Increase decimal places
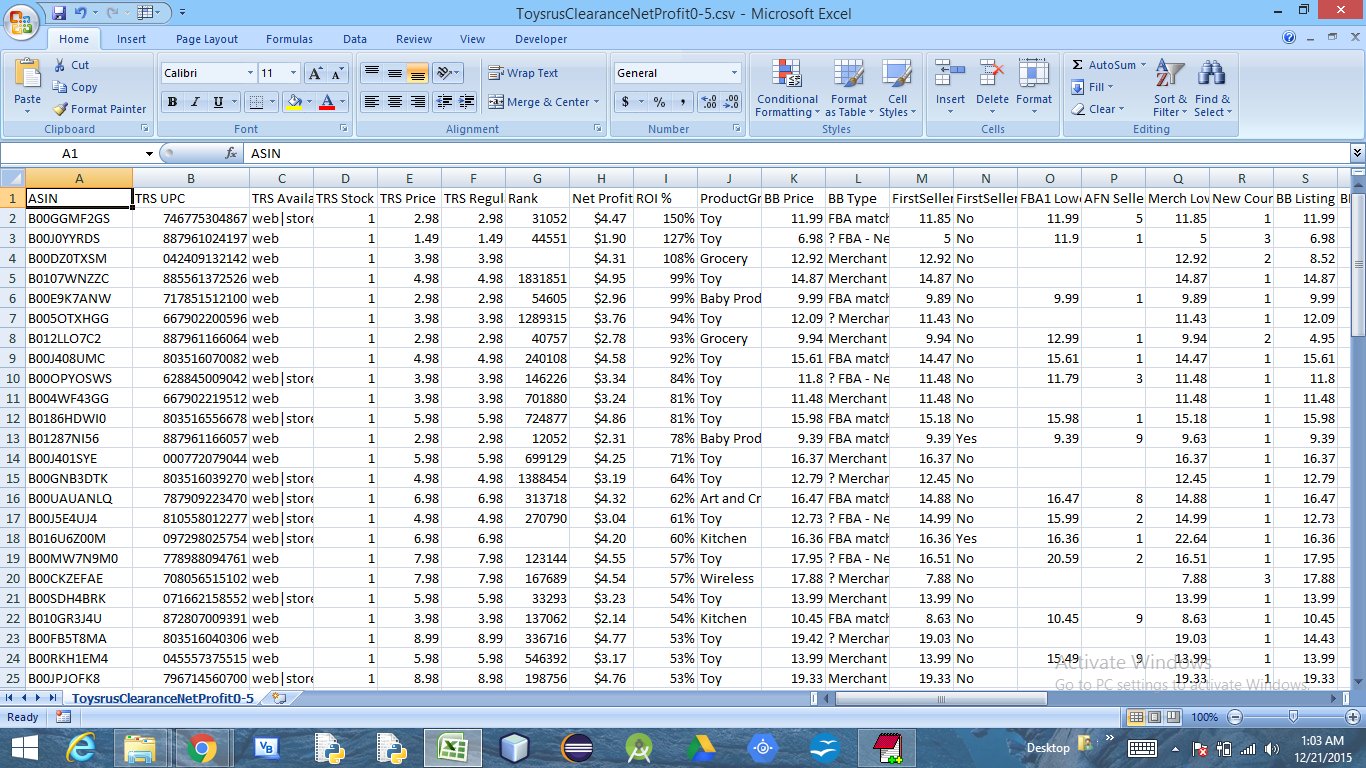Image resolution: width=1366 pixels, height=768 pixels. pyautogui.click(x=709, y=102)
